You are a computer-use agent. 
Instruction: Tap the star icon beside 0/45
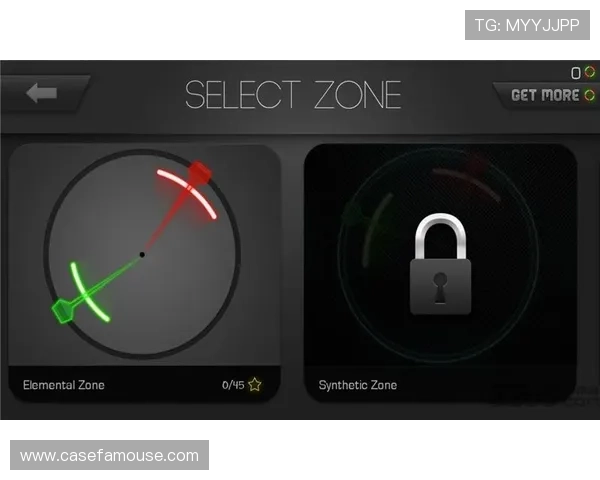tap(255, 384)
